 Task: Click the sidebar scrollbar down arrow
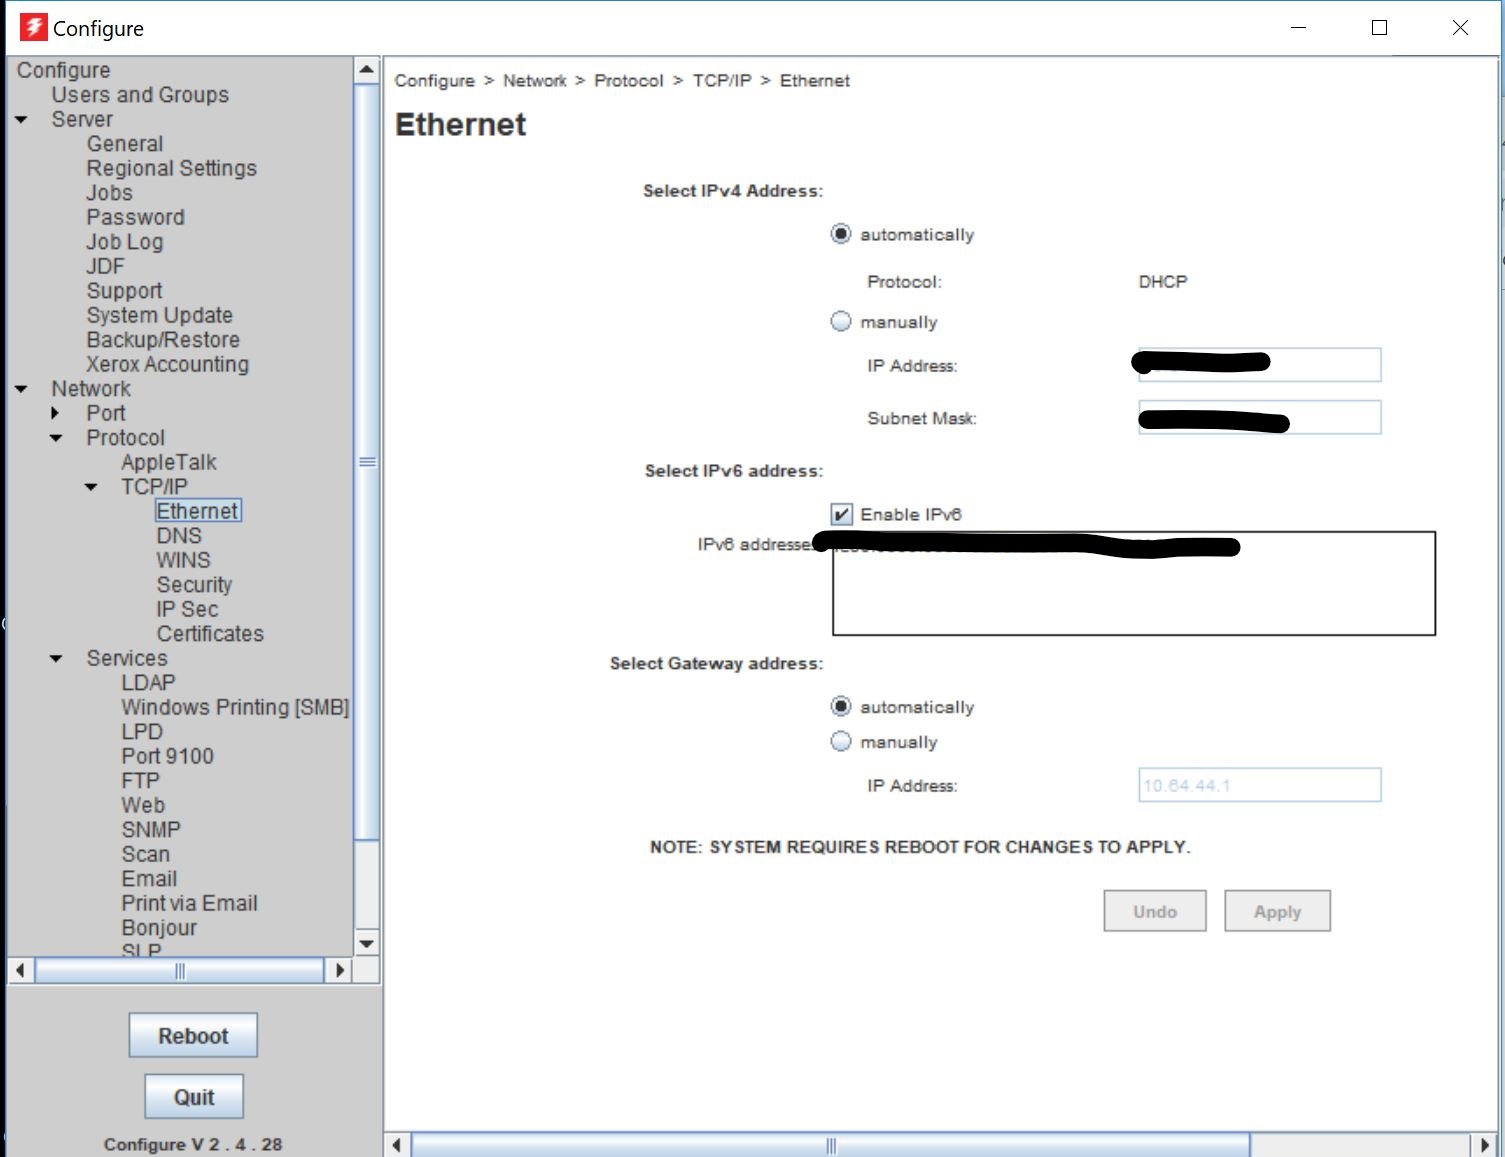(x=366, y=944)
